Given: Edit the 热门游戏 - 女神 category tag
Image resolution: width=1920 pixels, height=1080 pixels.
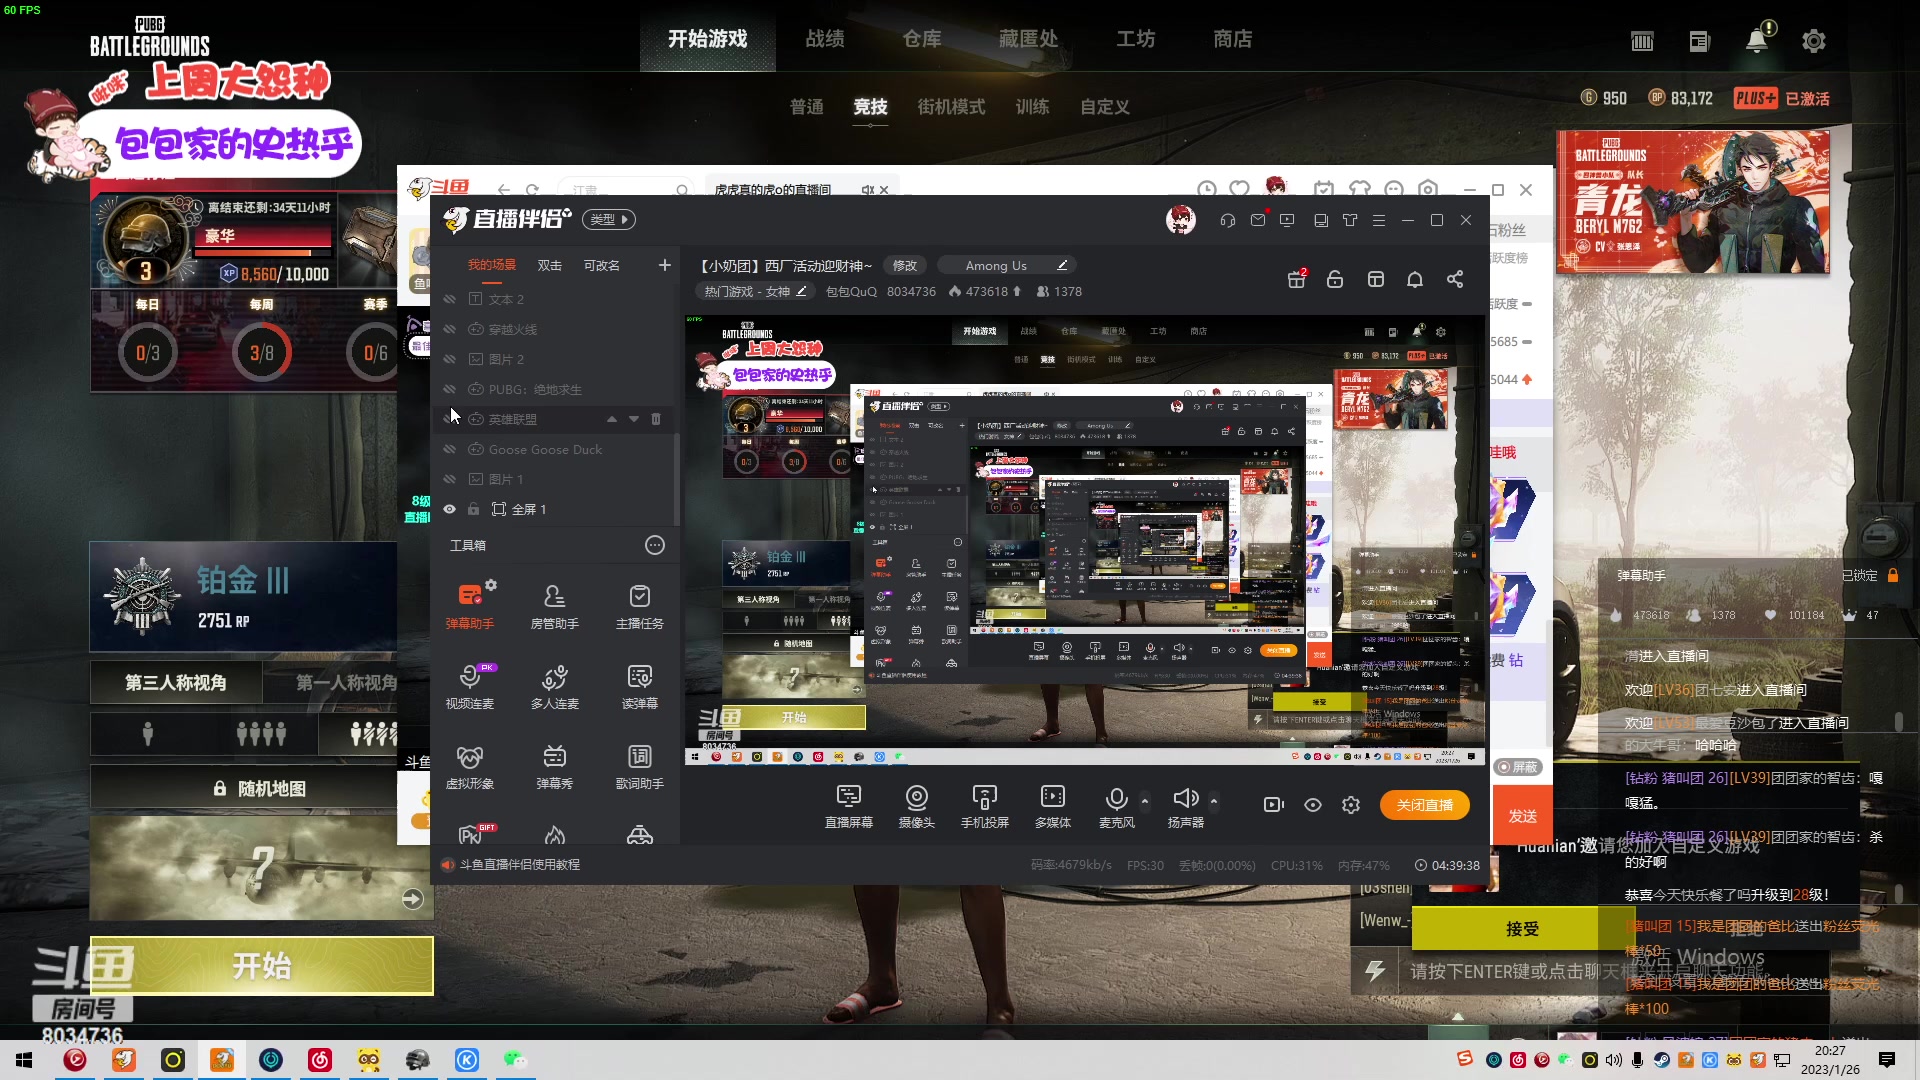Looking at the screenshot, I should click(x=754, y=291).
